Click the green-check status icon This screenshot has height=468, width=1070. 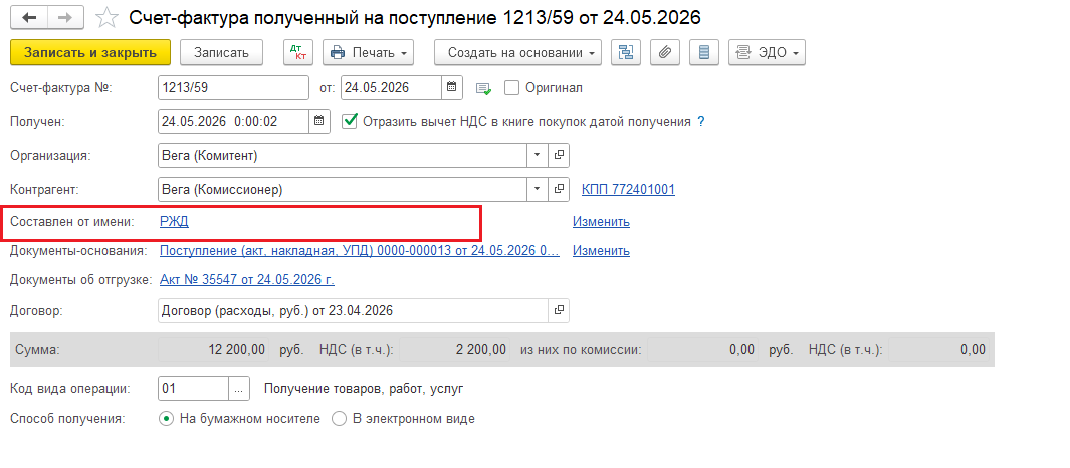coord(483,88)
